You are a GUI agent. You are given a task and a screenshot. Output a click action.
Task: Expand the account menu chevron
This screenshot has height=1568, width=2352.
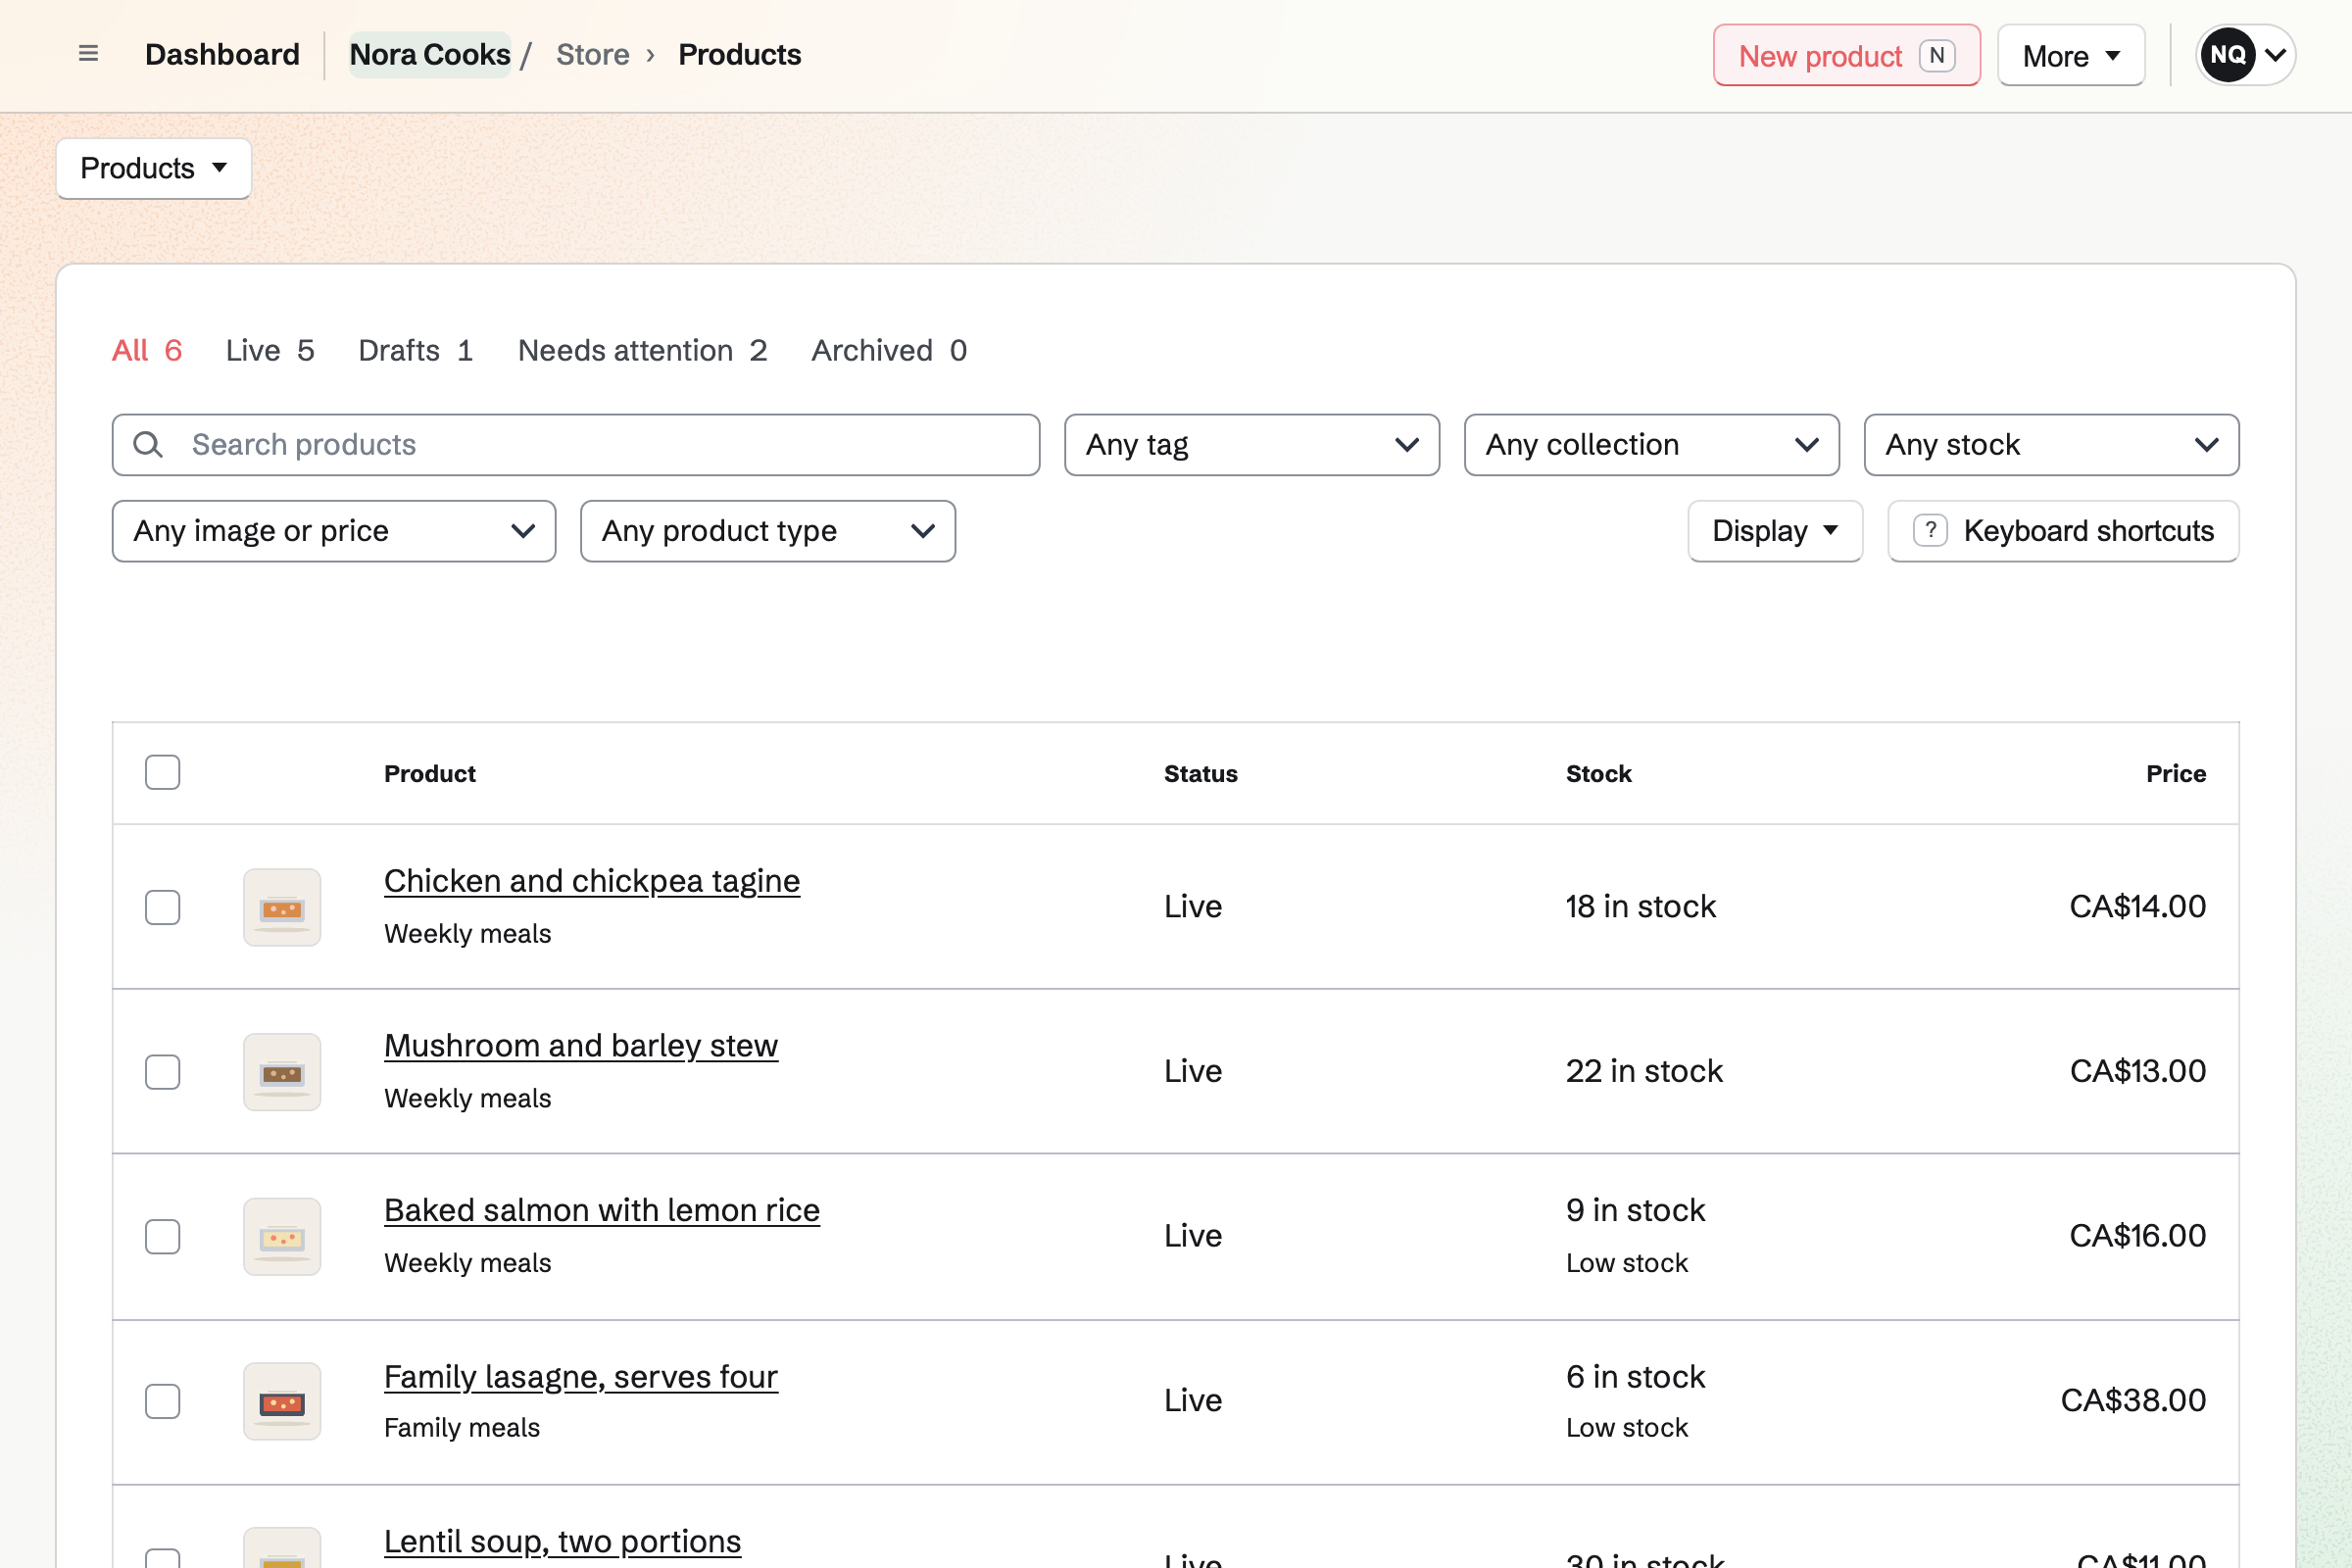pos(2275,55)
